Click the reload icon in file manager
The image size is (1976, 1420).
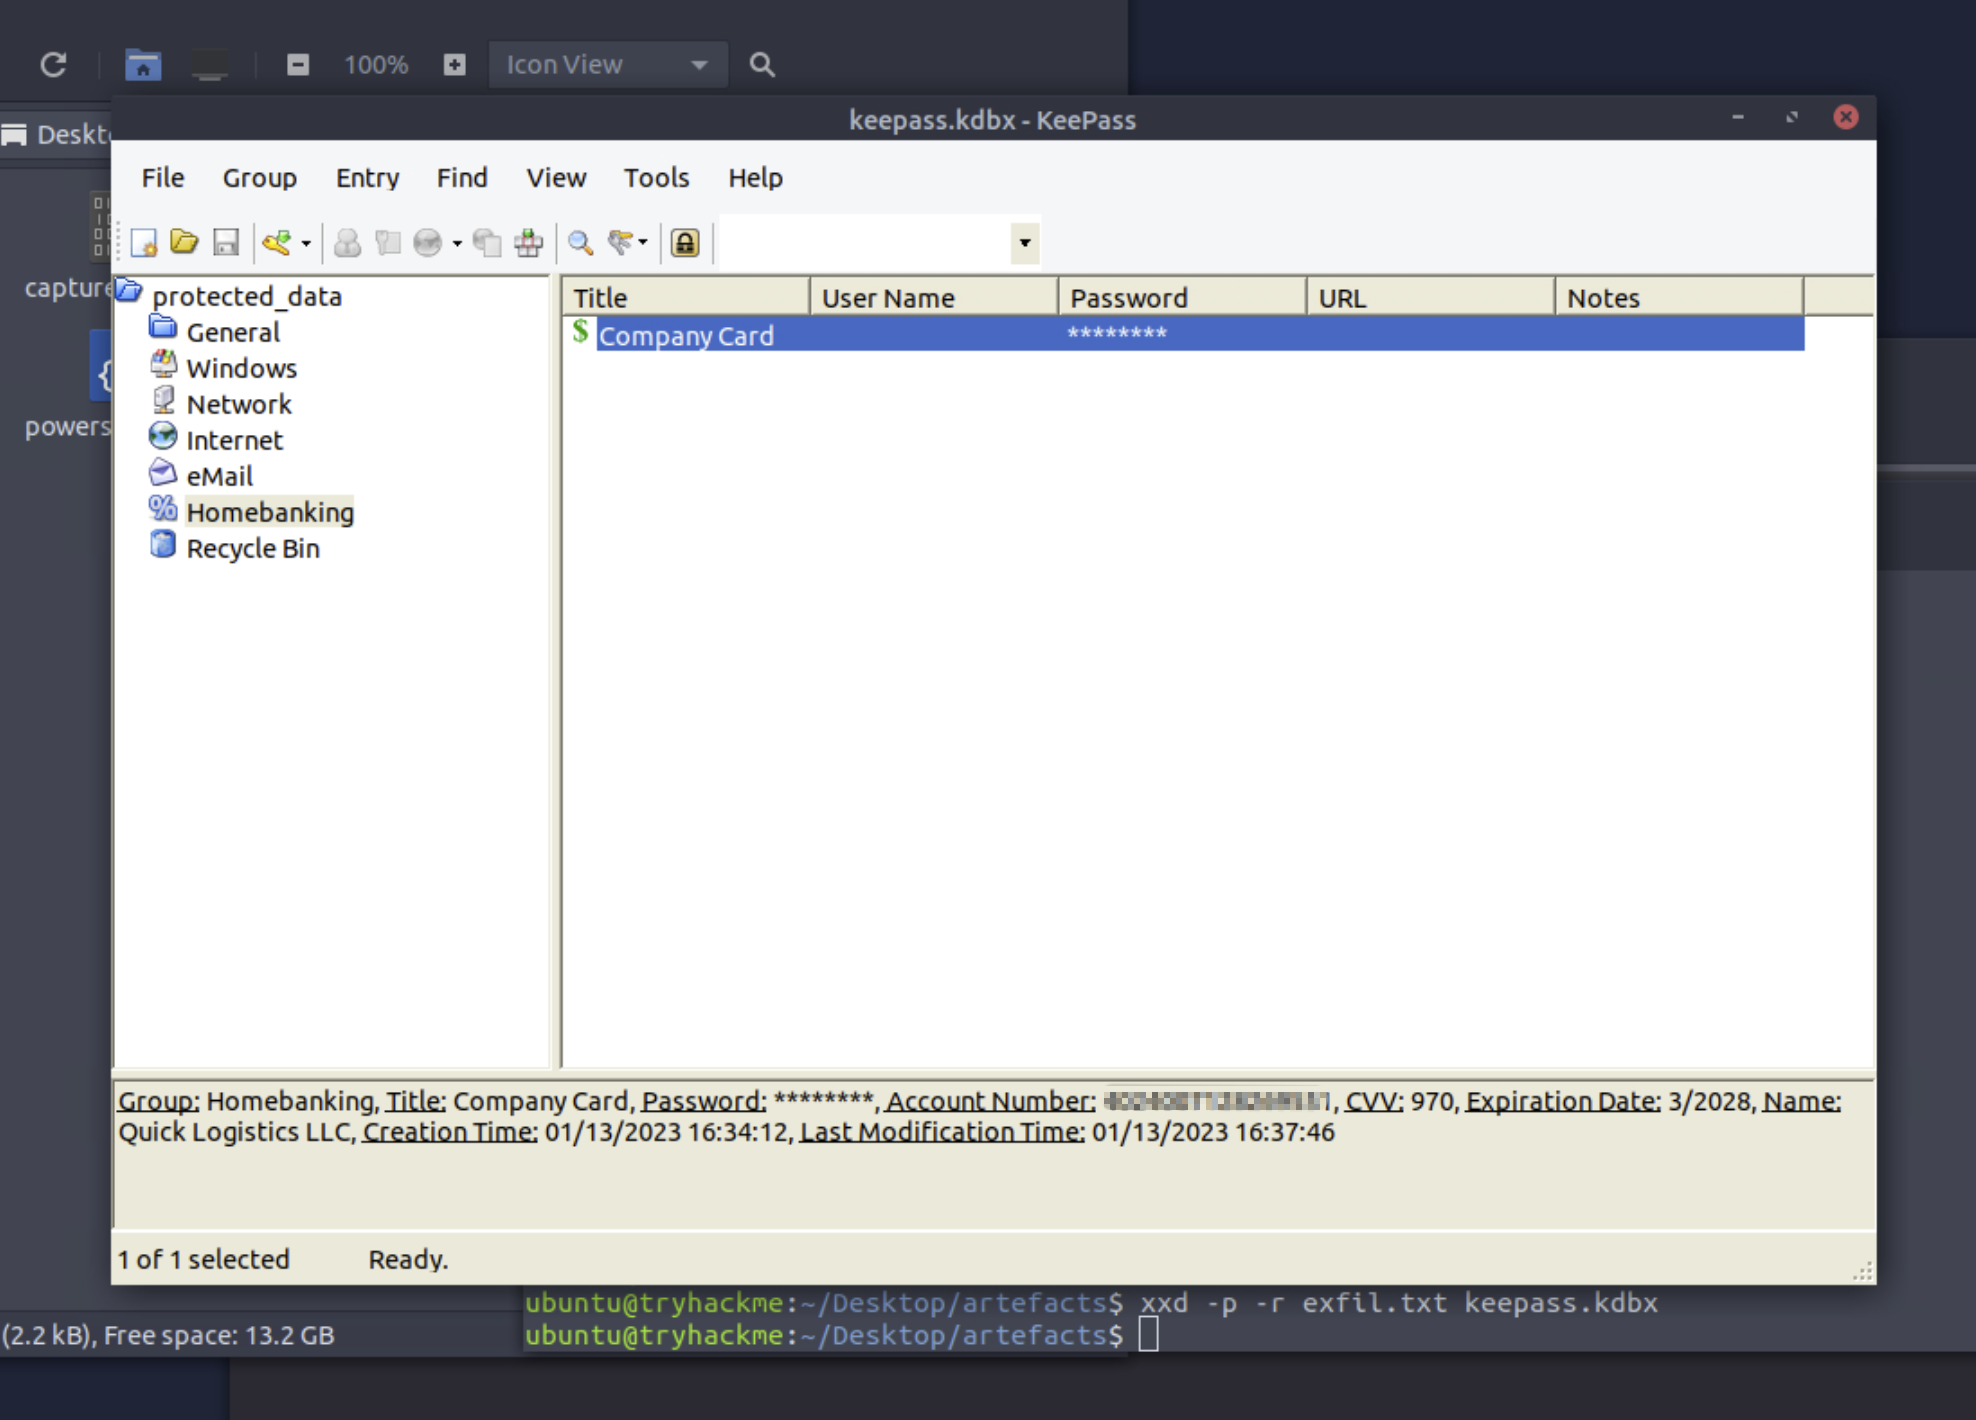click(x=53, y=65)
